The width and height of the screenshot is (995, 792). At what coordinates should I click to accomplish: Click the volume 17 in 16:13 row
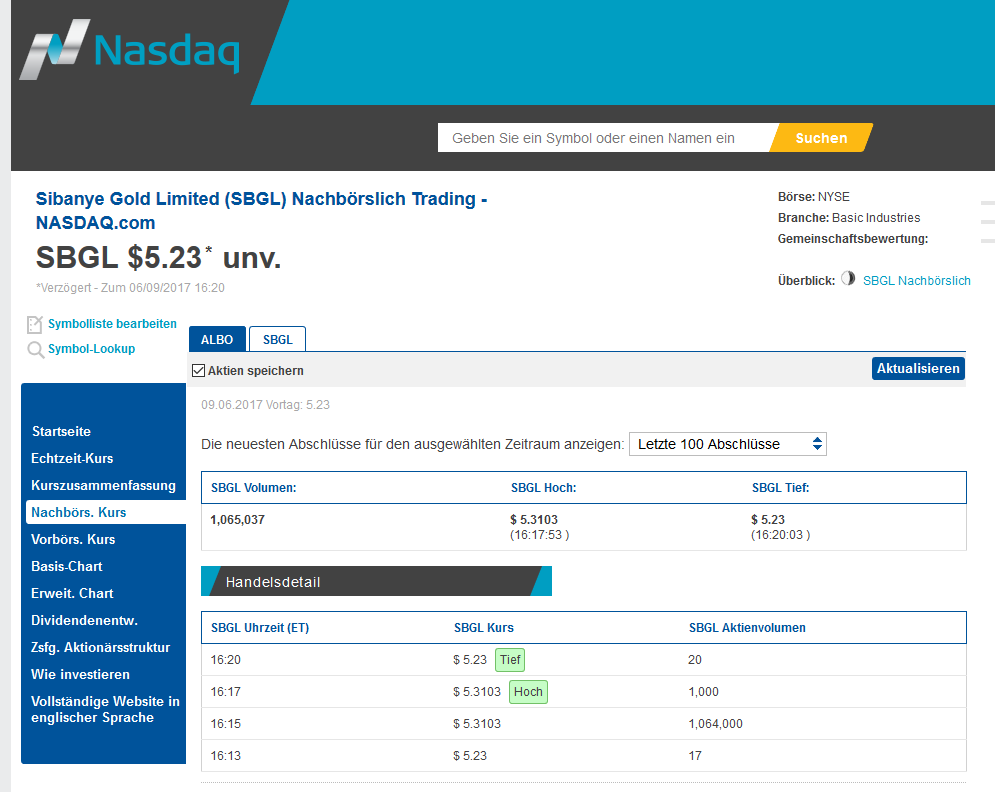click(695, 756)
